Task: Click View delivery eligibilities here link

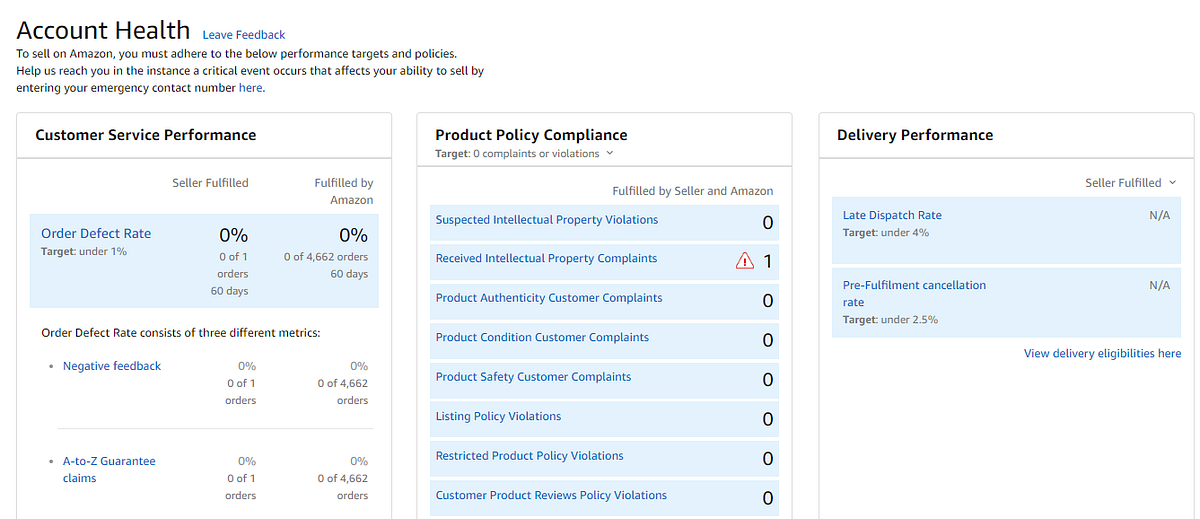Action: 1102,354
